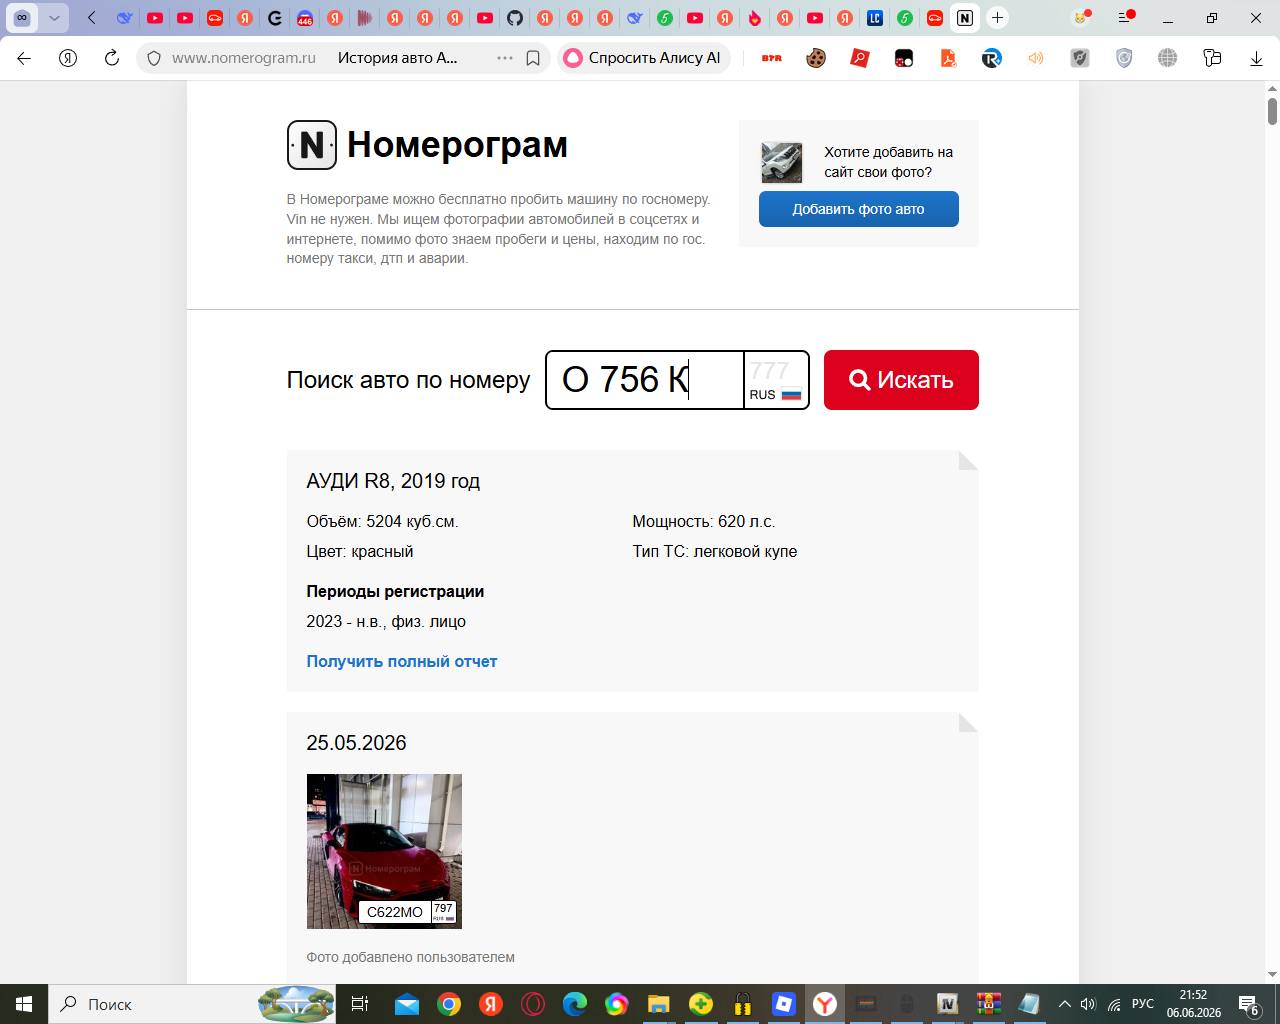Image resolution: width=1280 pixels, height=1024 pixels.
Task: Bookmark this page with the bookmark icon
Action: click(x=533, y=58)
